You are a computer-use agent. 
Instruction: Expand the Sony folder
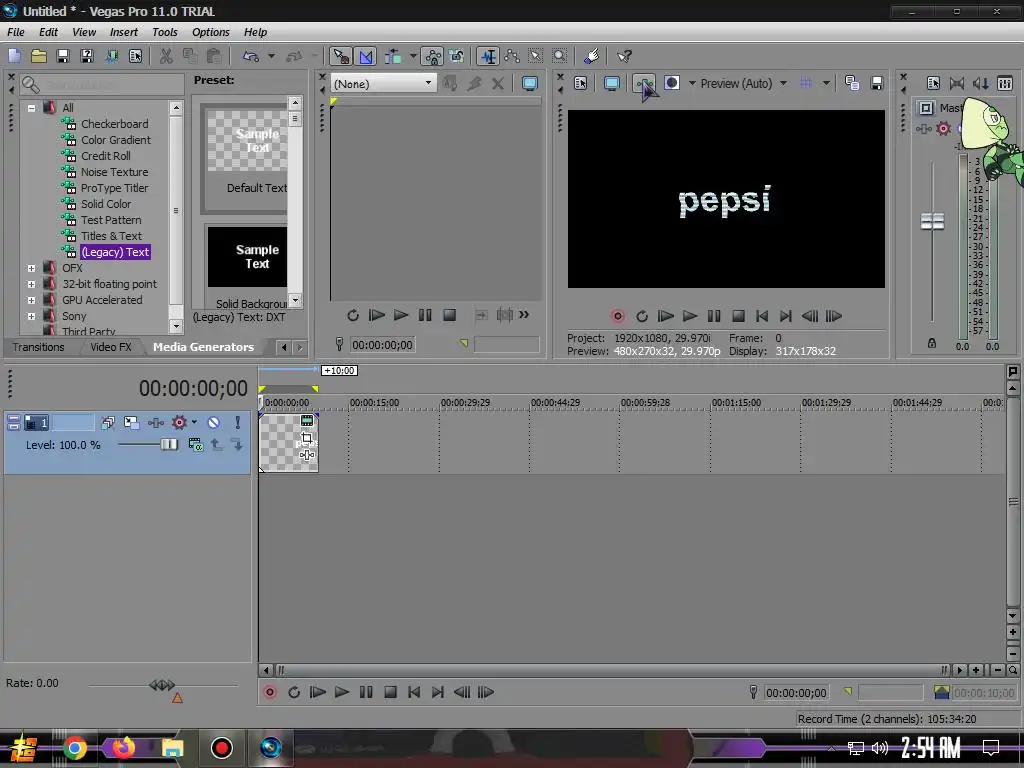(x=31, y=316)
